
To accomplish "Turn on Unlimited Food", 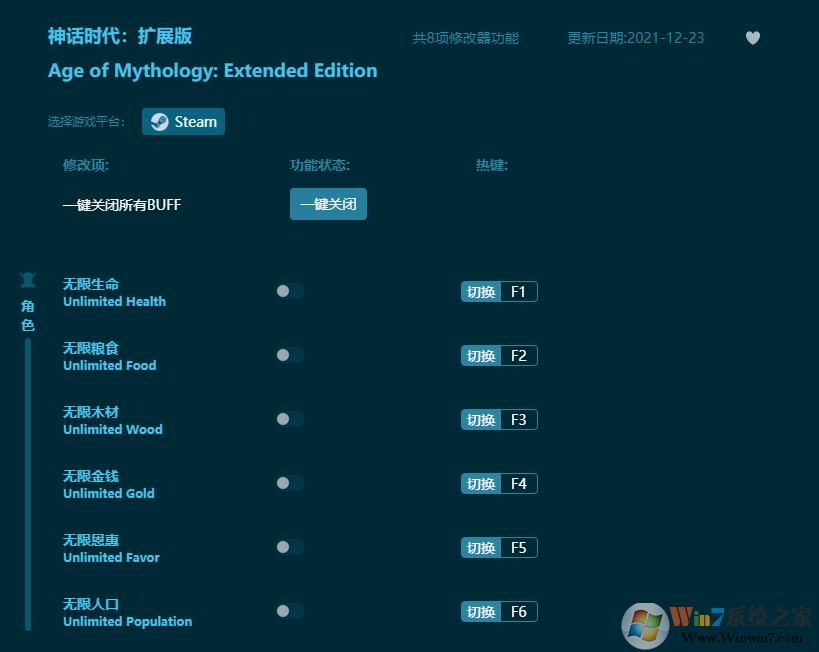I will (x=289, y=355).
